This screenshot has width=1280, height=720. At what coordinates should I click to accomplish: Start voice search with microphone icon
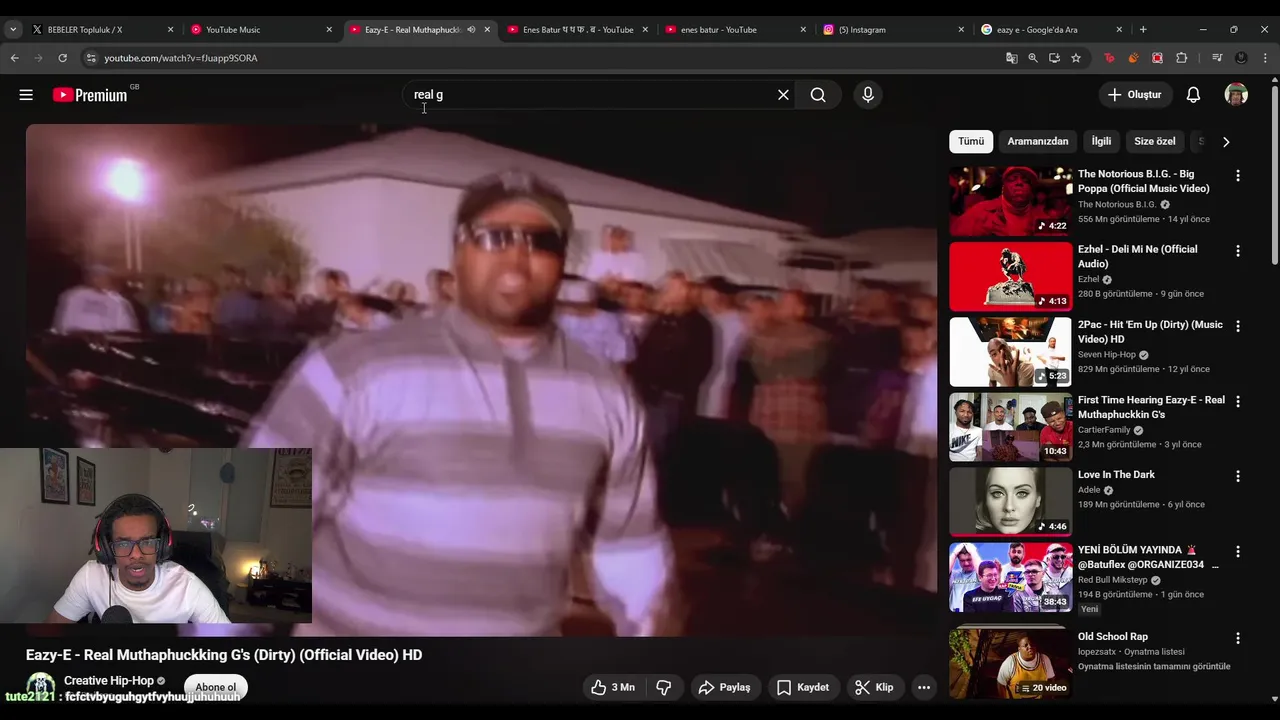868,95
